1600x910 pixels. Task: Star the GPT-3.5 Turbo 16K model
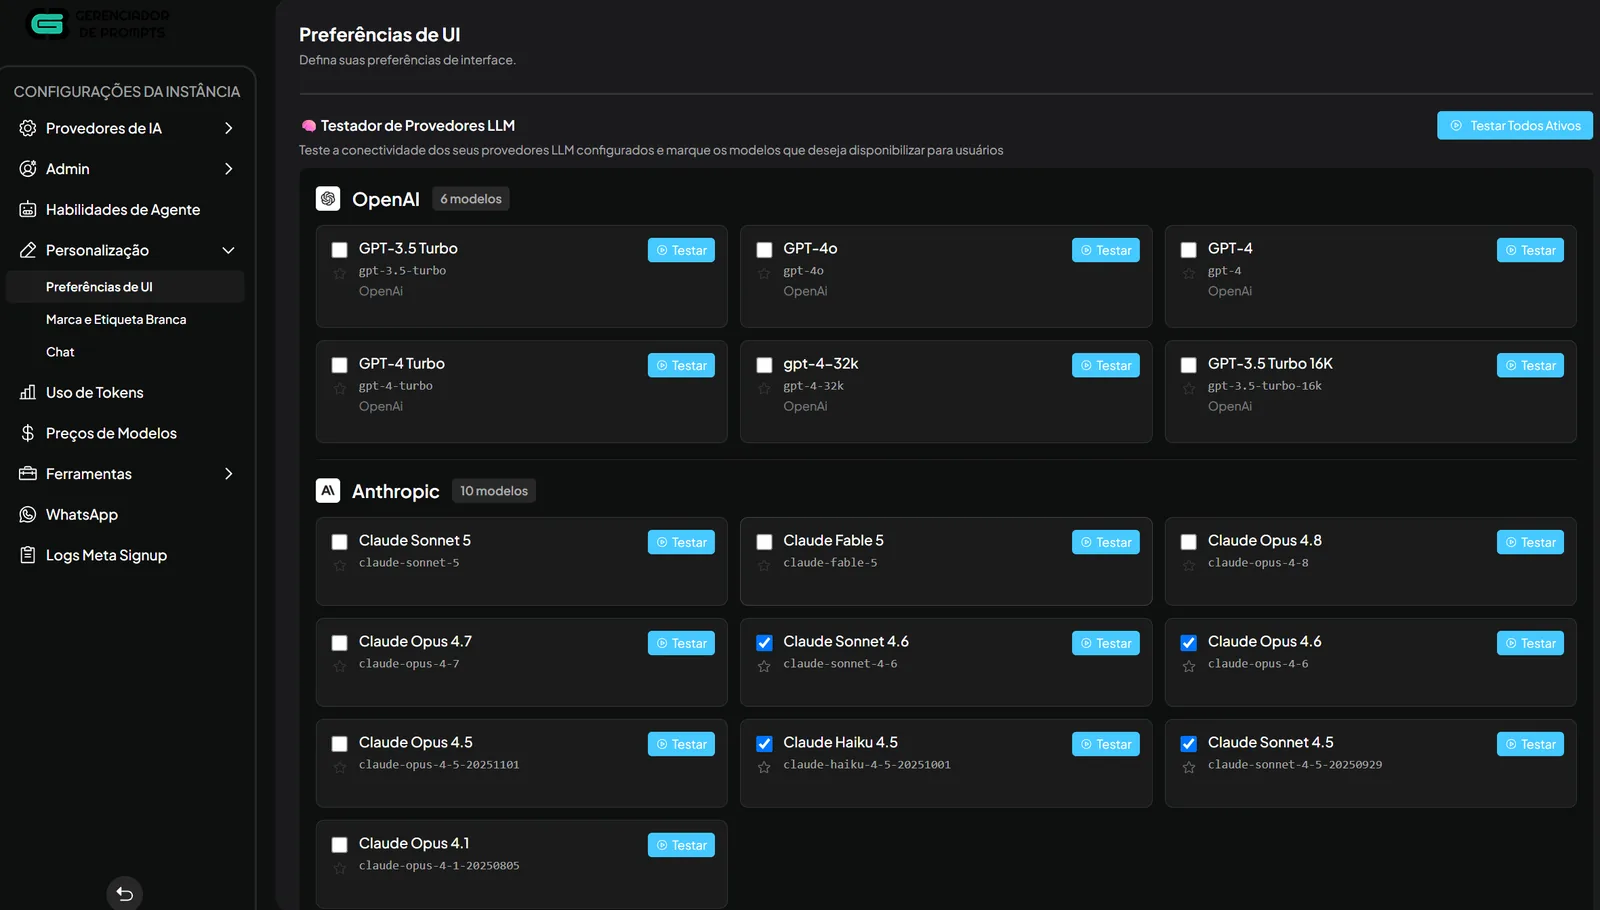click(1189, 388)
